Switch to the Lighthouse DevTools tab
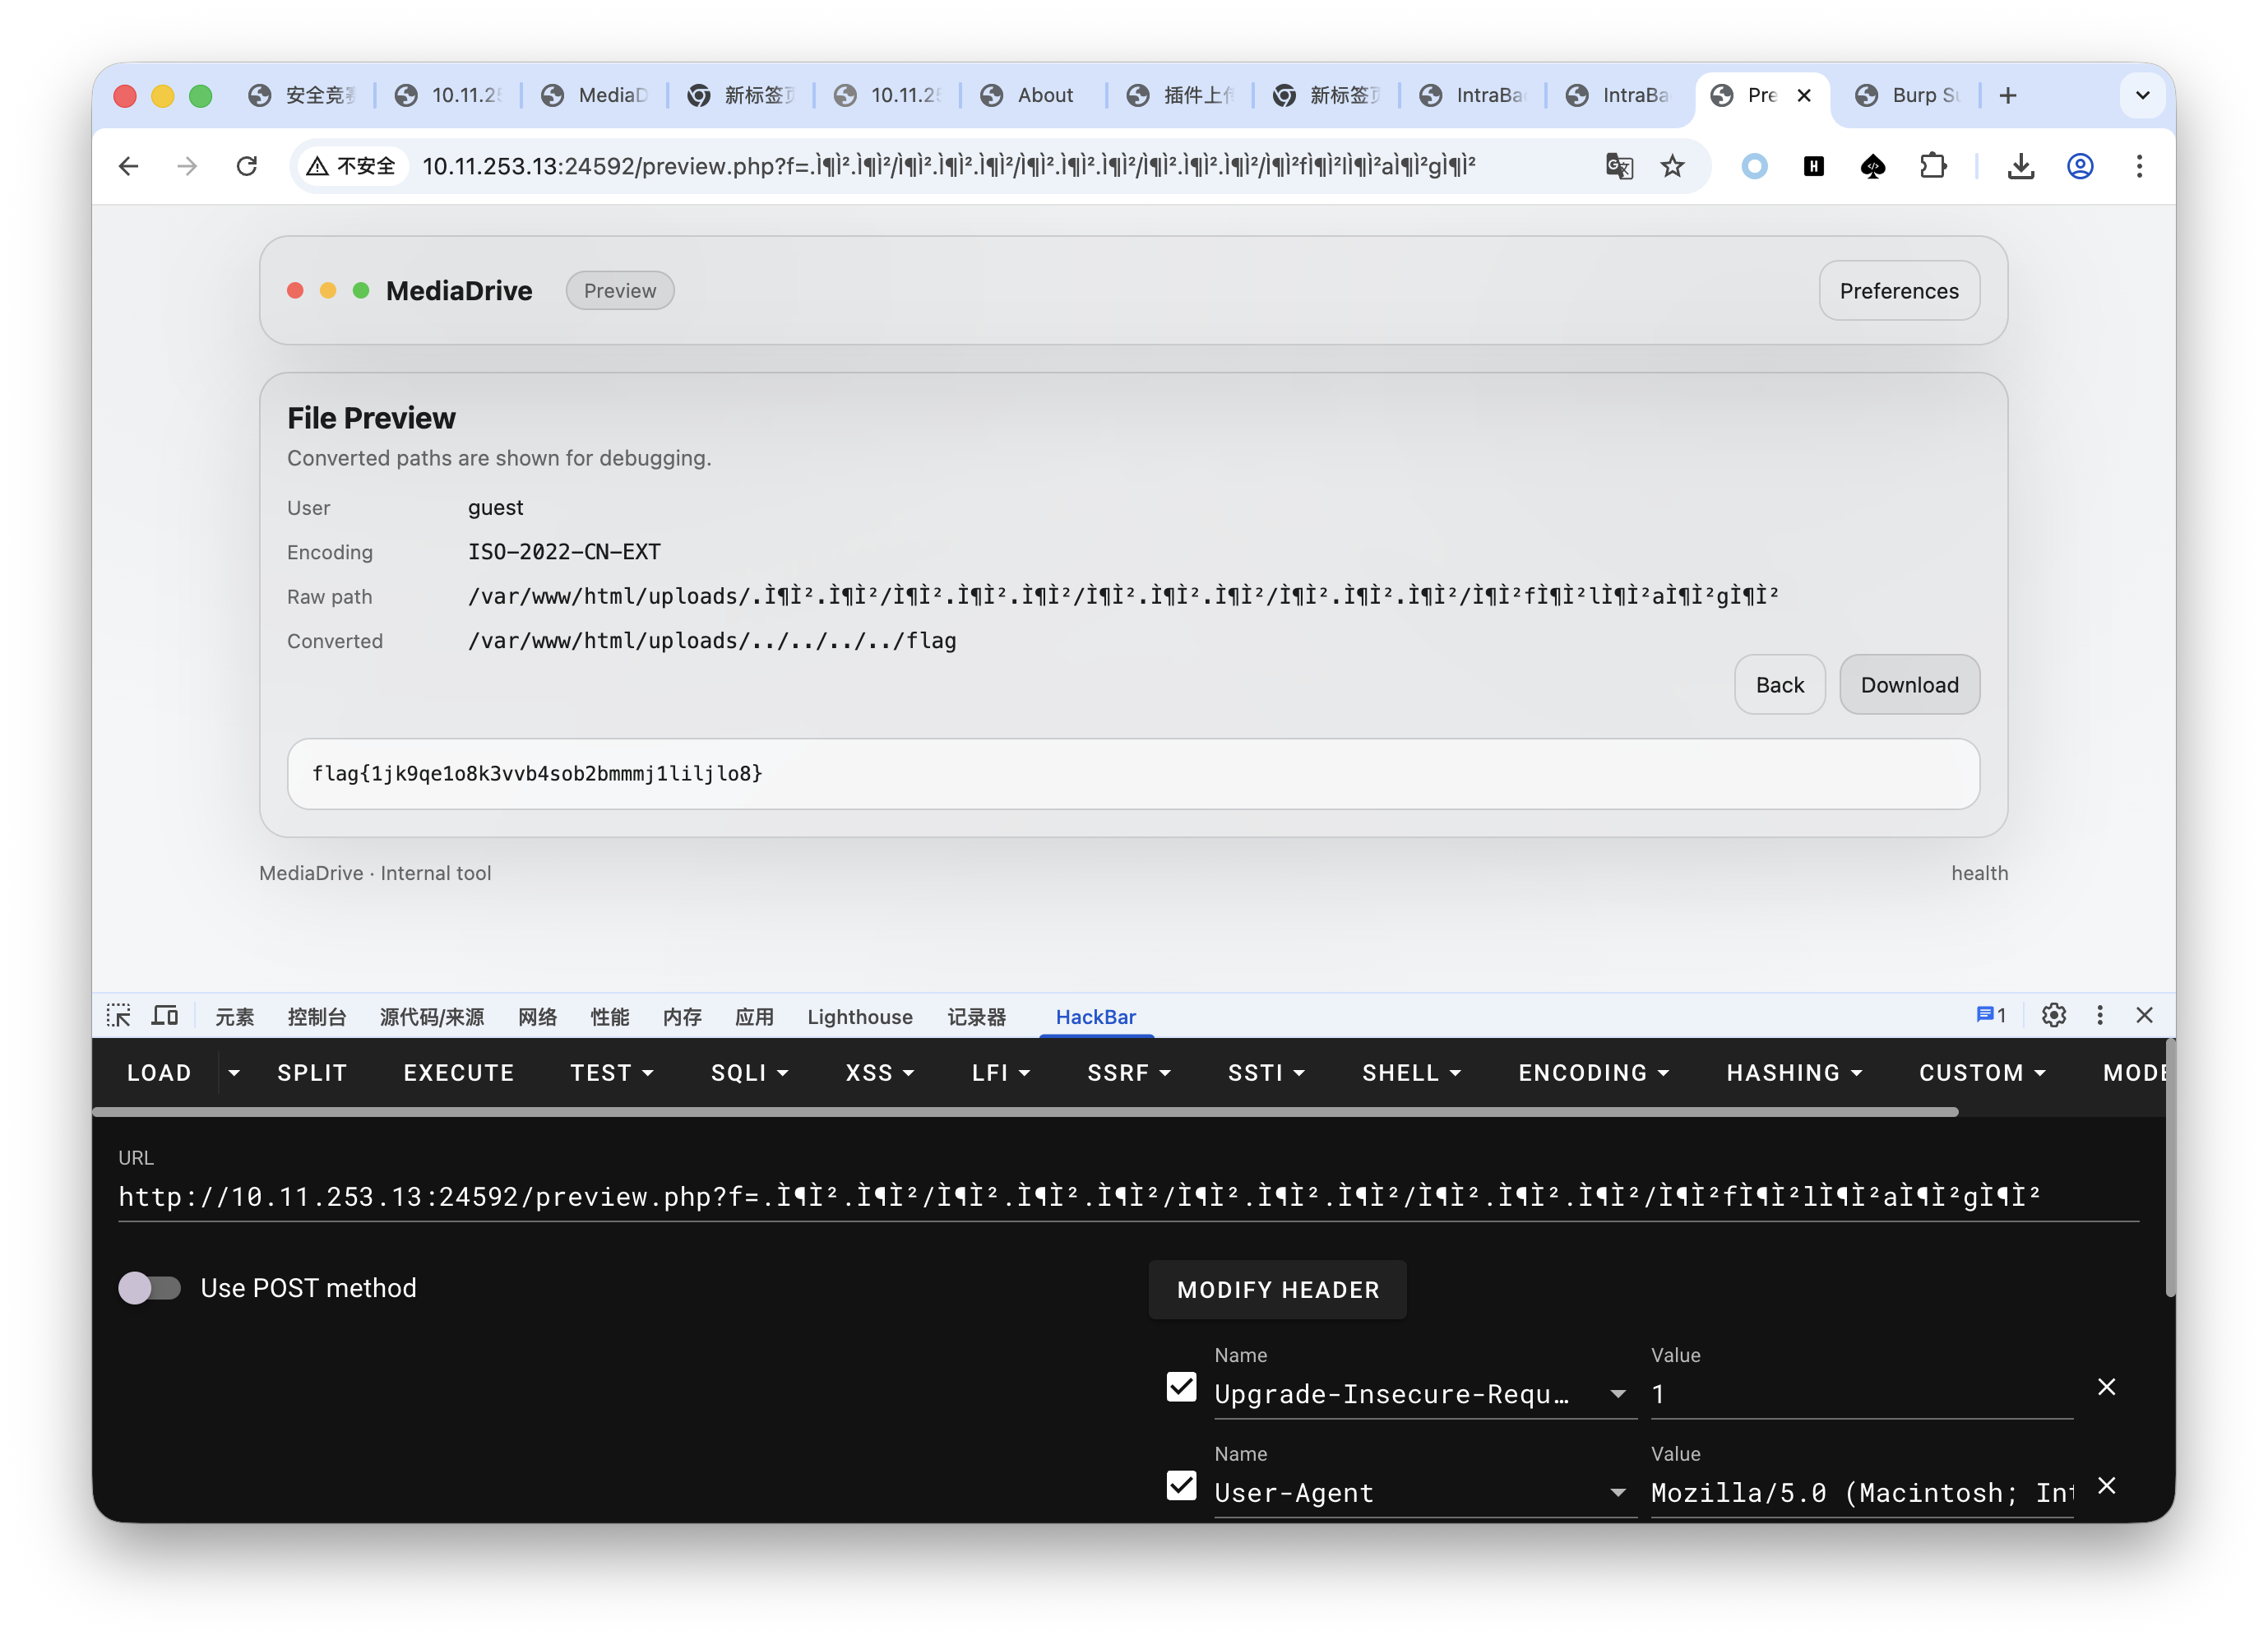Viewport: 2268px width, 1645px height. point(859,1017)
